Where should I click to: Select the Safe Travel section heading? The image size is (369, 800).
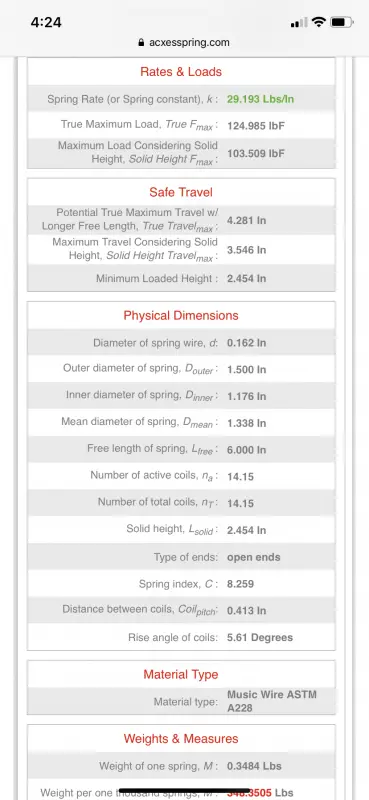(181, 192)
